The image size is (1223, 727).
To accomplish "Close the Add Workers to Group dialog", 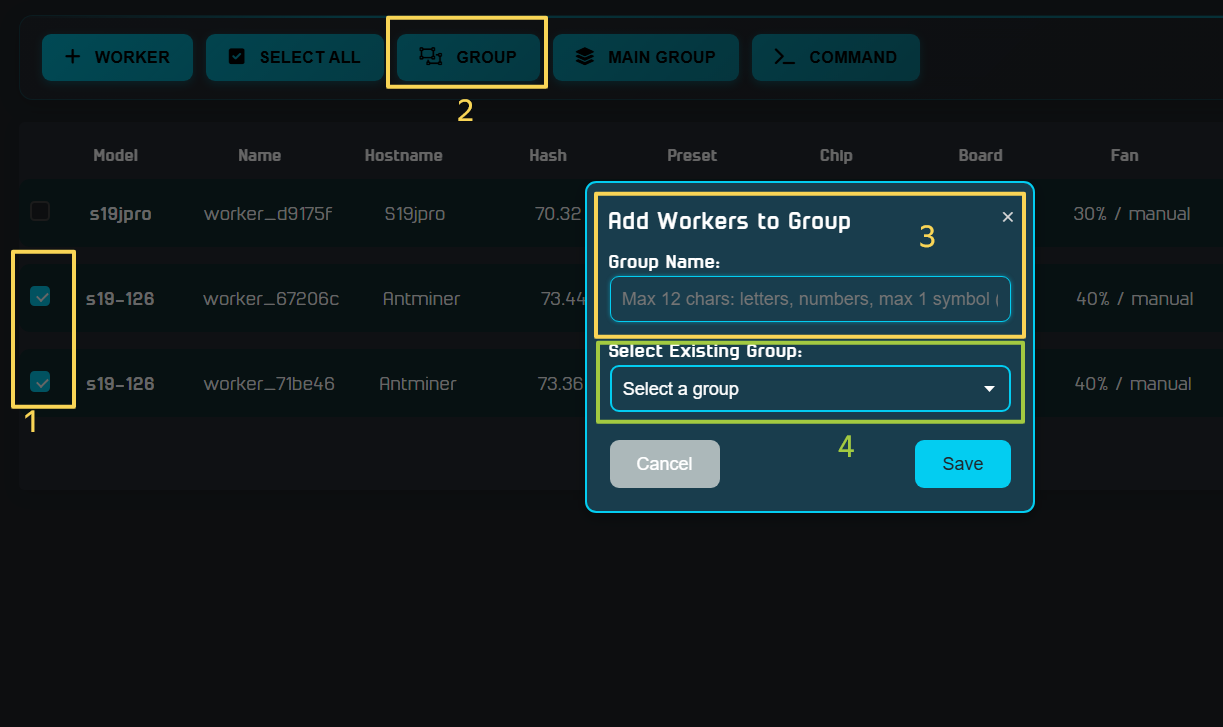I will (1007, 217).
